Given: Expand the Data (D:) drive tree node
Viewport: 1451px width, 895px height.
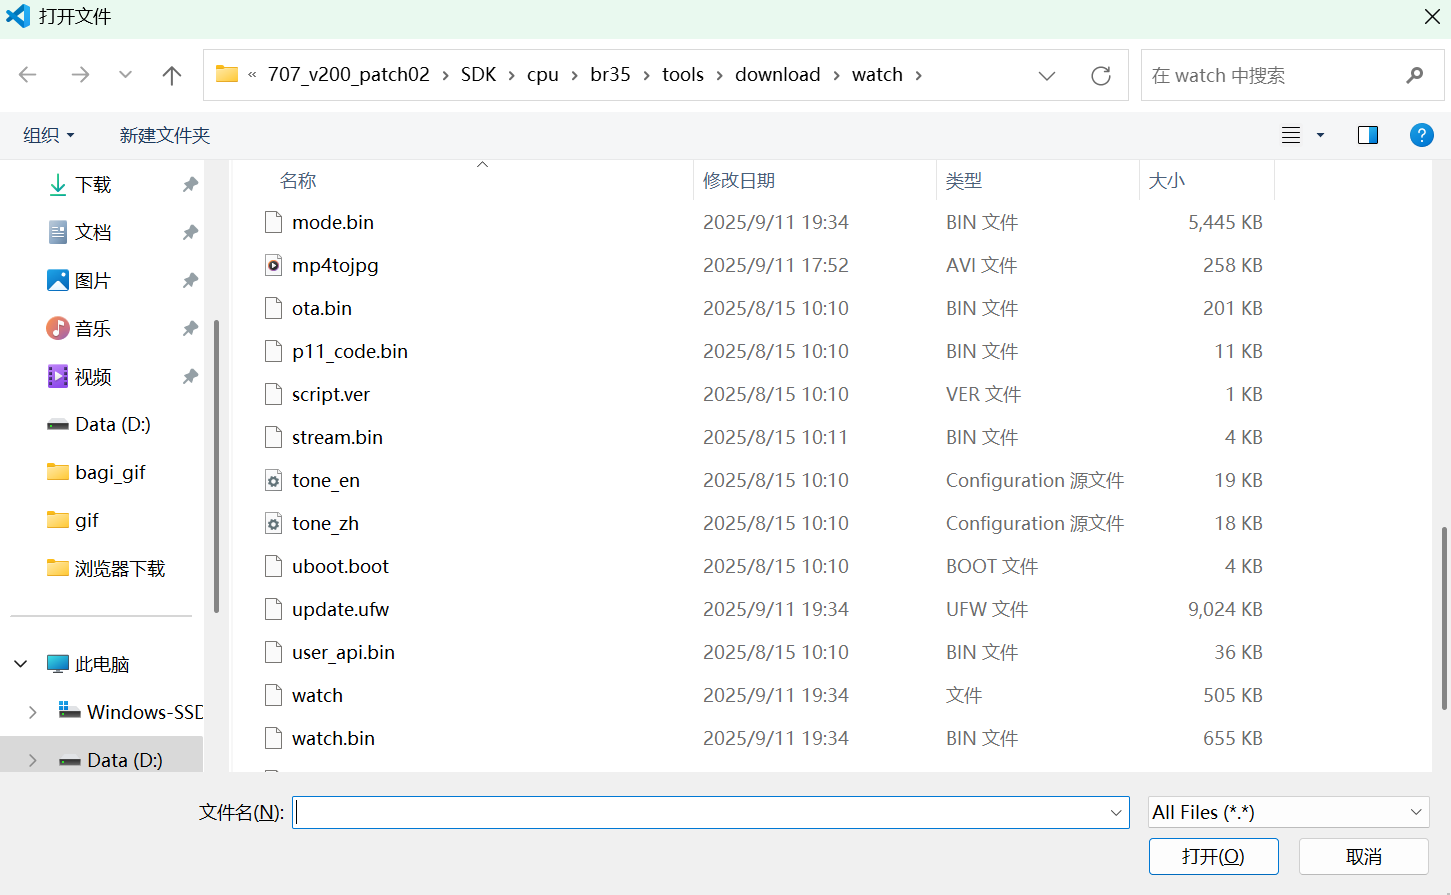Looking at the screenshot, I should (33, 760).
